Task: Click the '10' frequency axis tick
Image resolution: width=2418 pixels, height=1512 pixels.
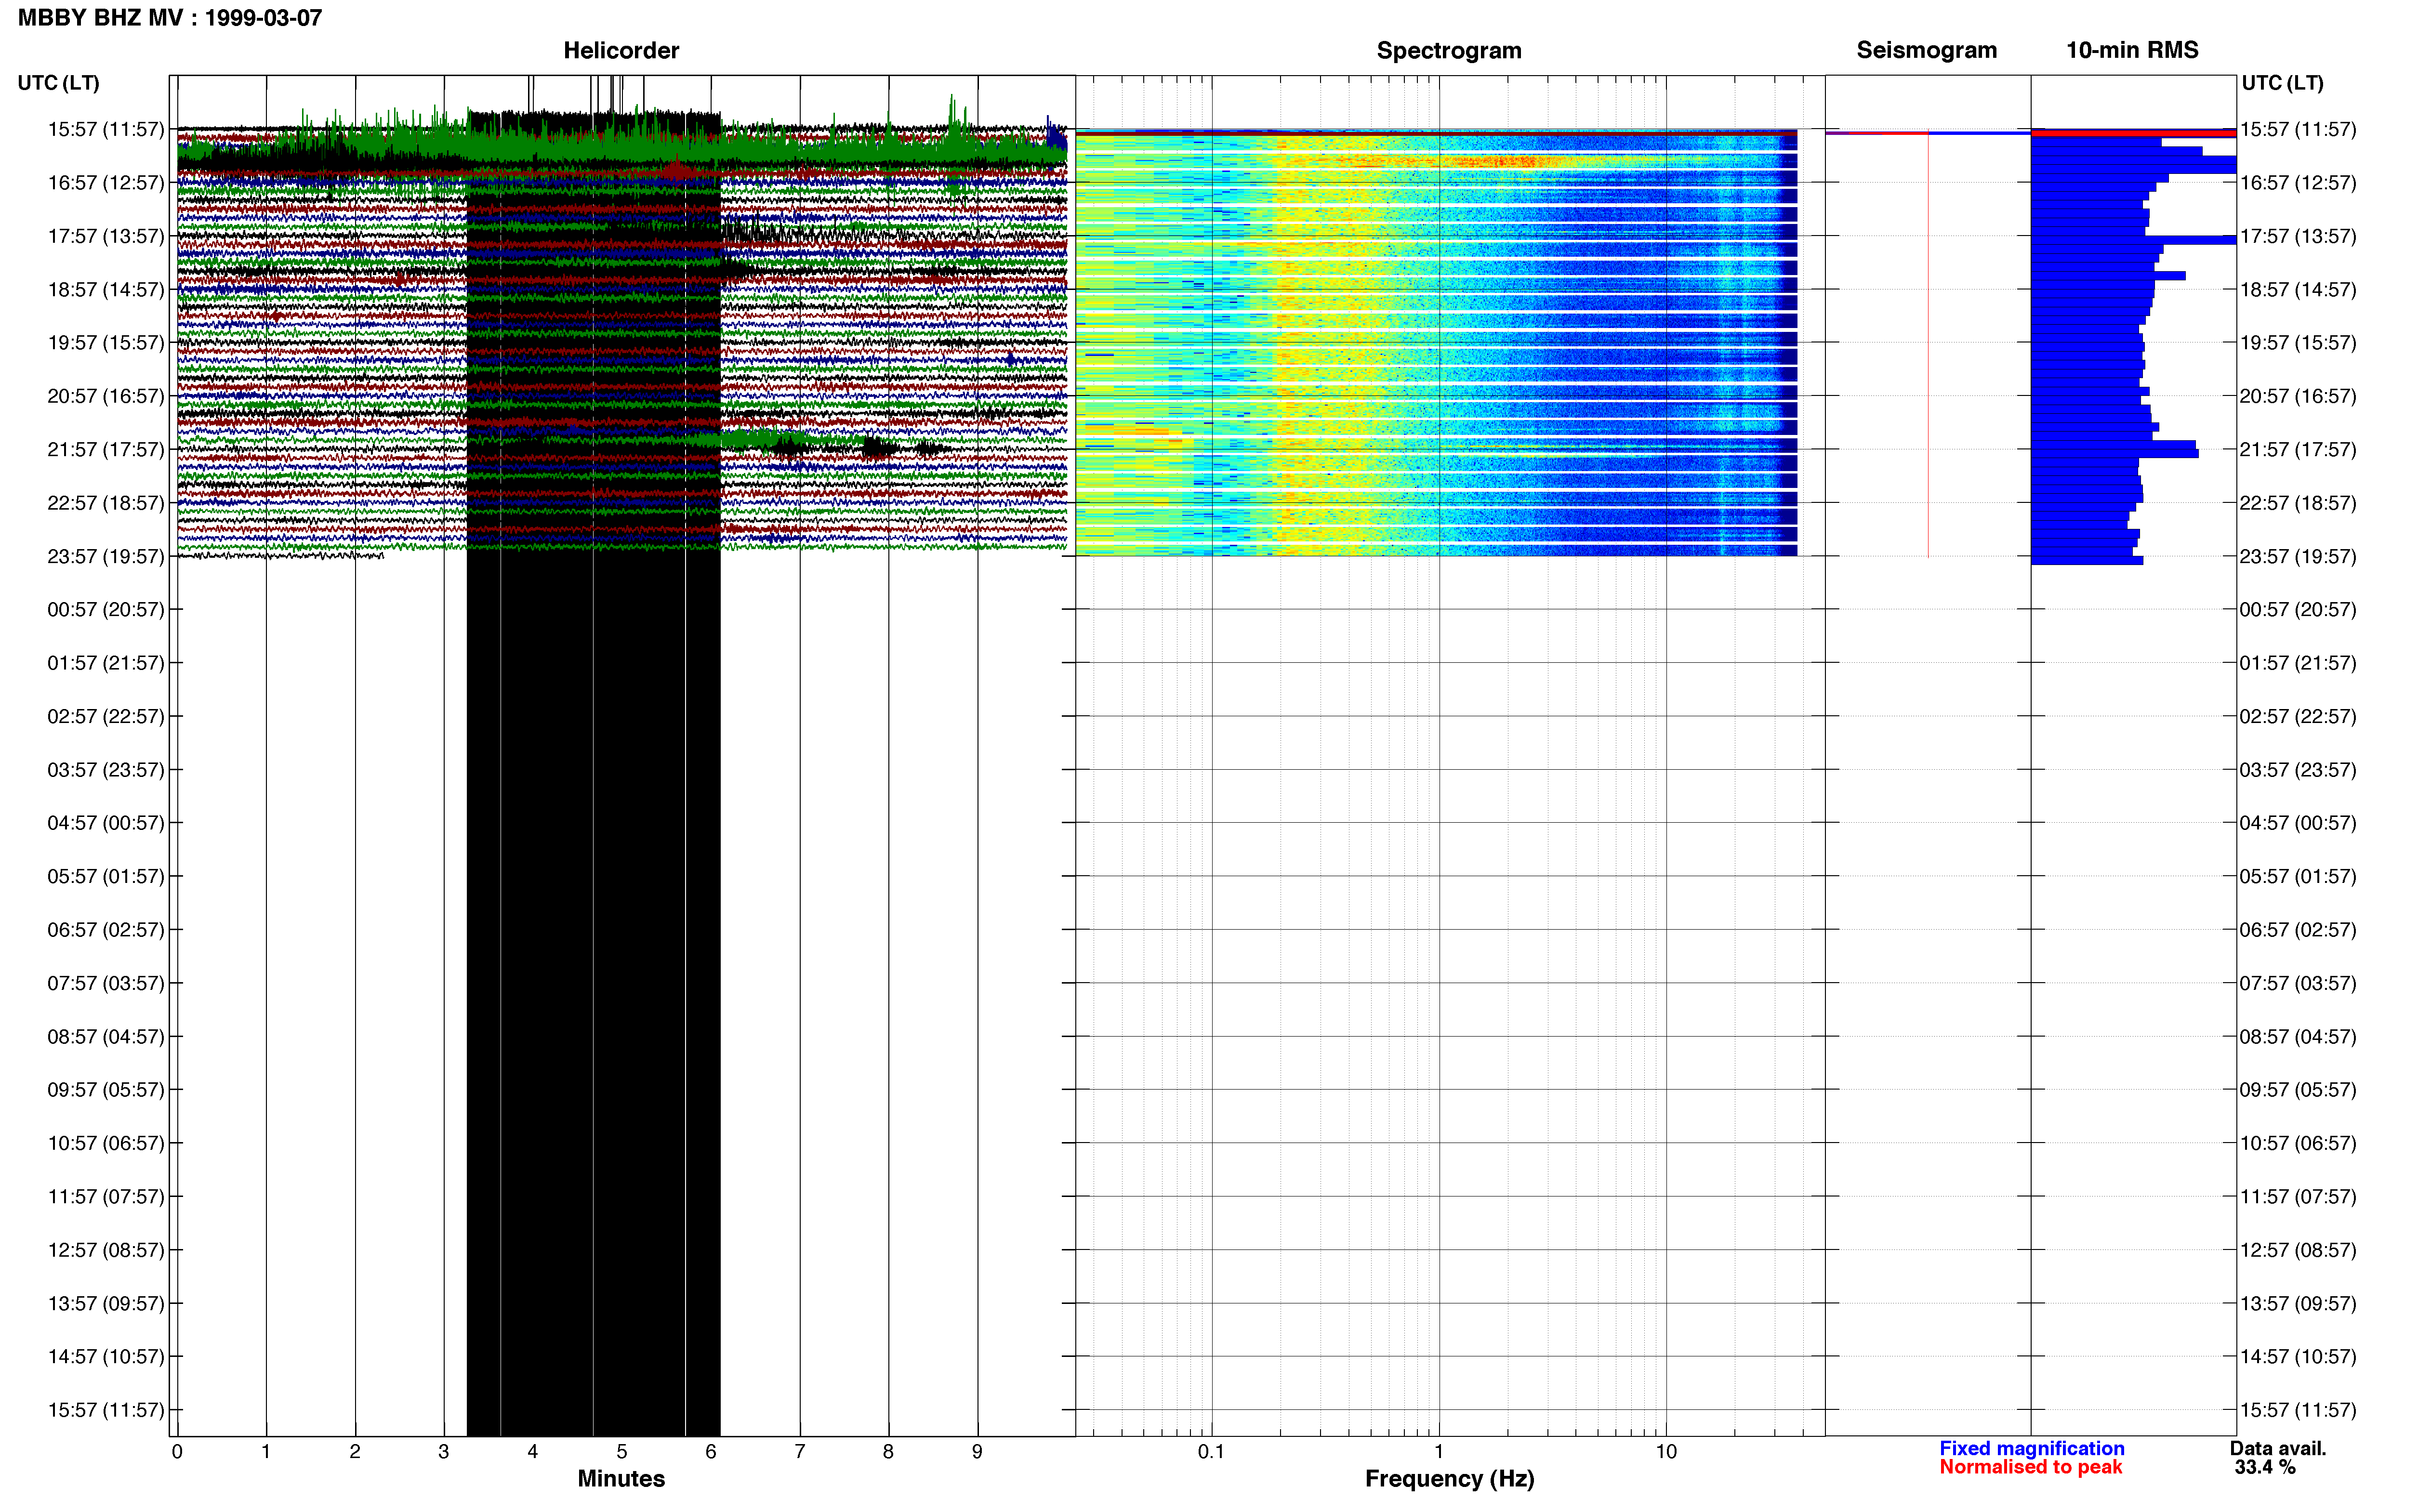Action: [x=1666, y=1452]
